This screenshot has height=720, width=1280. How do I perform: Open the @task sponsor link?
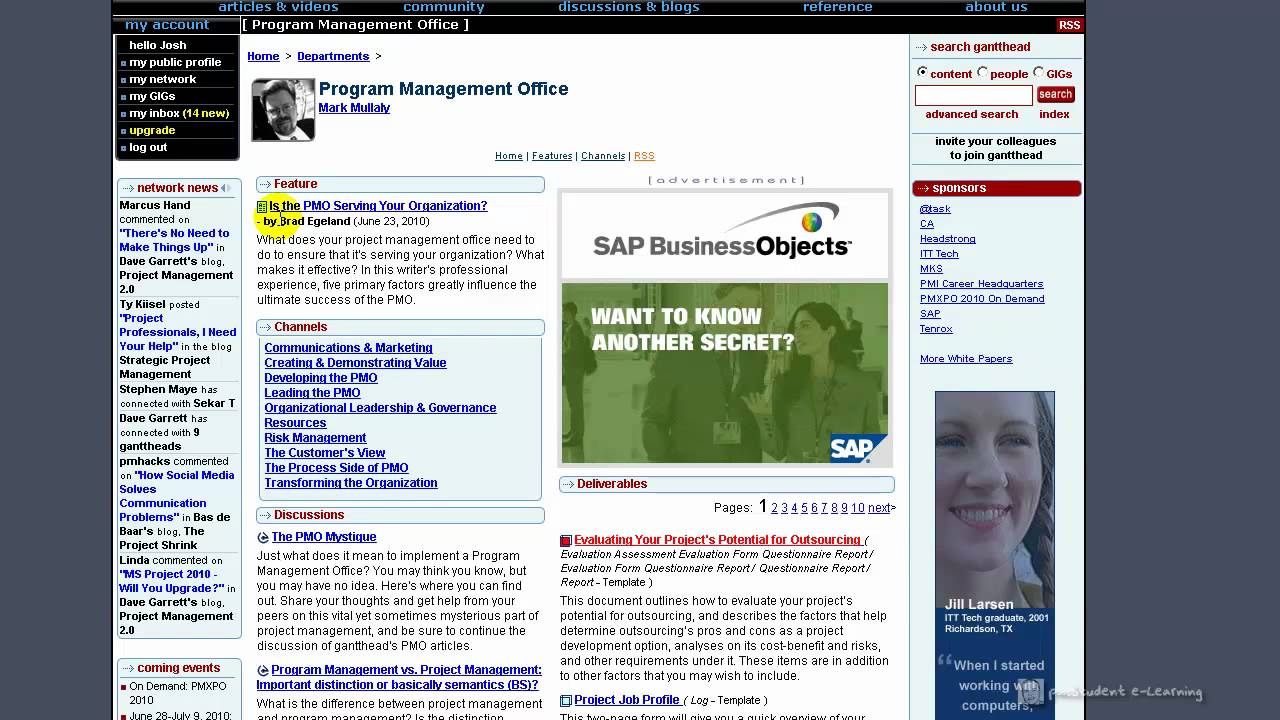935,209
